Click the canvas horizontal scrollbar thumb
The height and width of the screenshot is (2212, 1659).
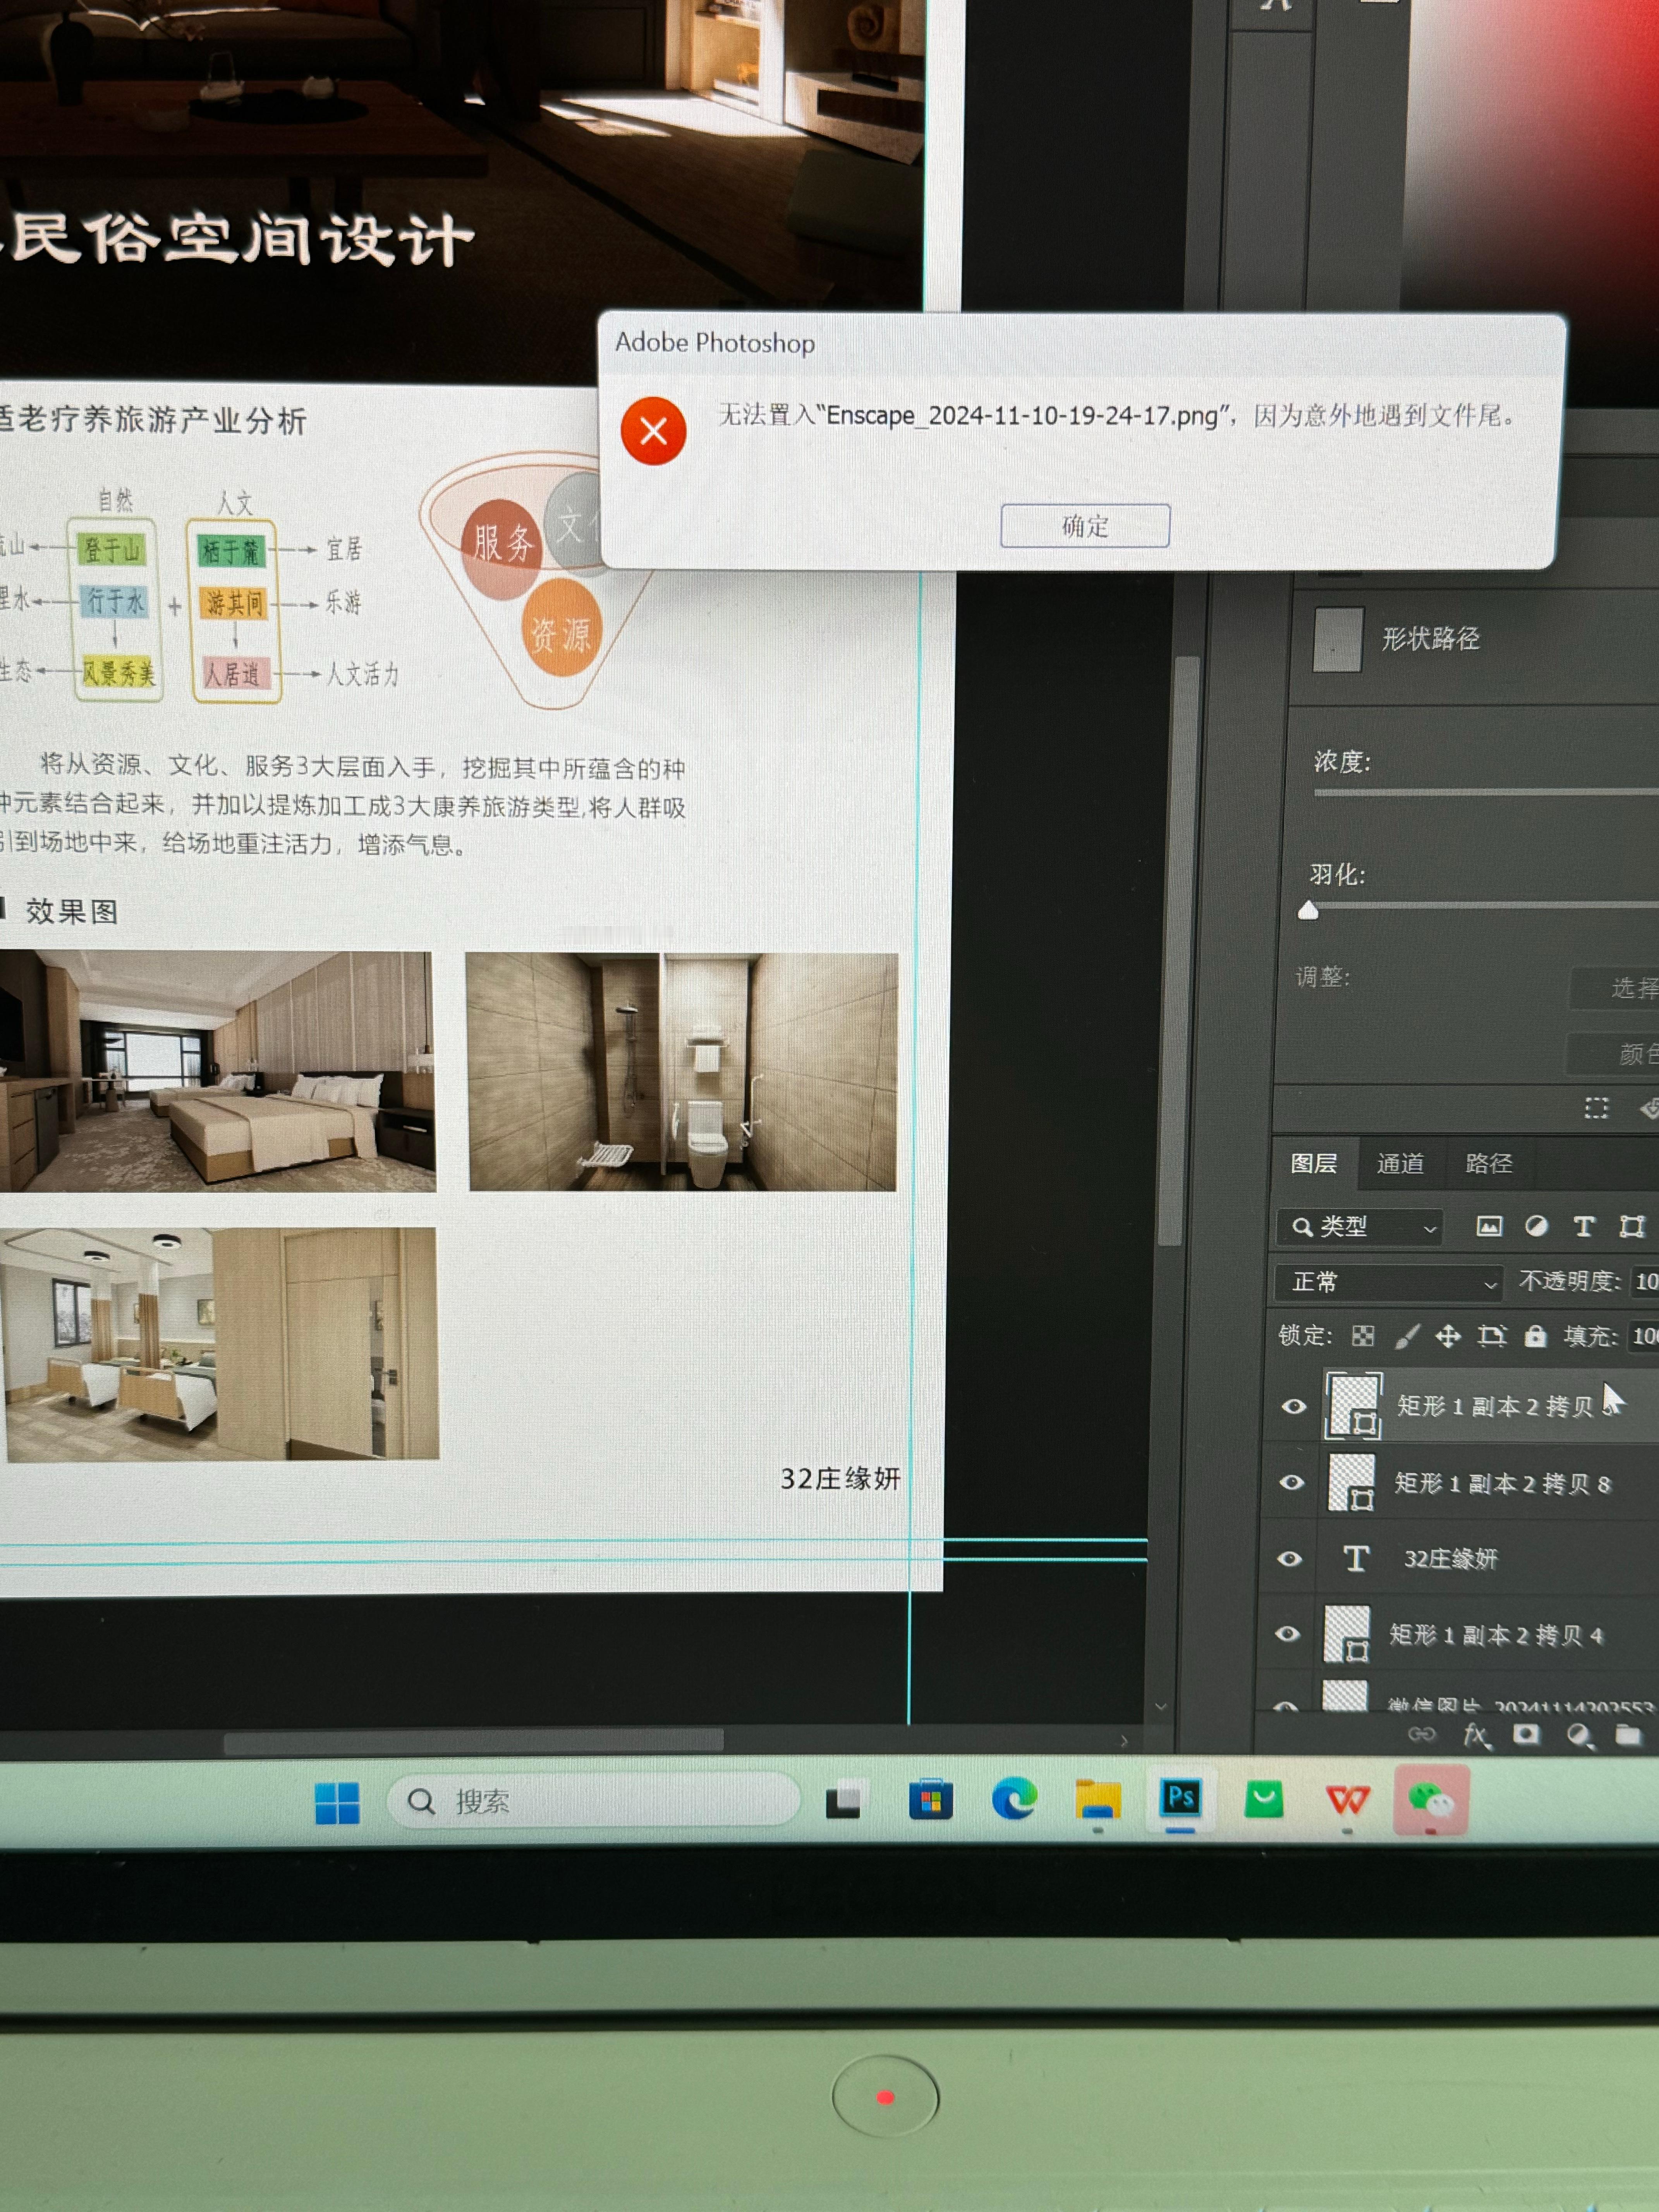pyautogui.click(x=474, y=1741)
